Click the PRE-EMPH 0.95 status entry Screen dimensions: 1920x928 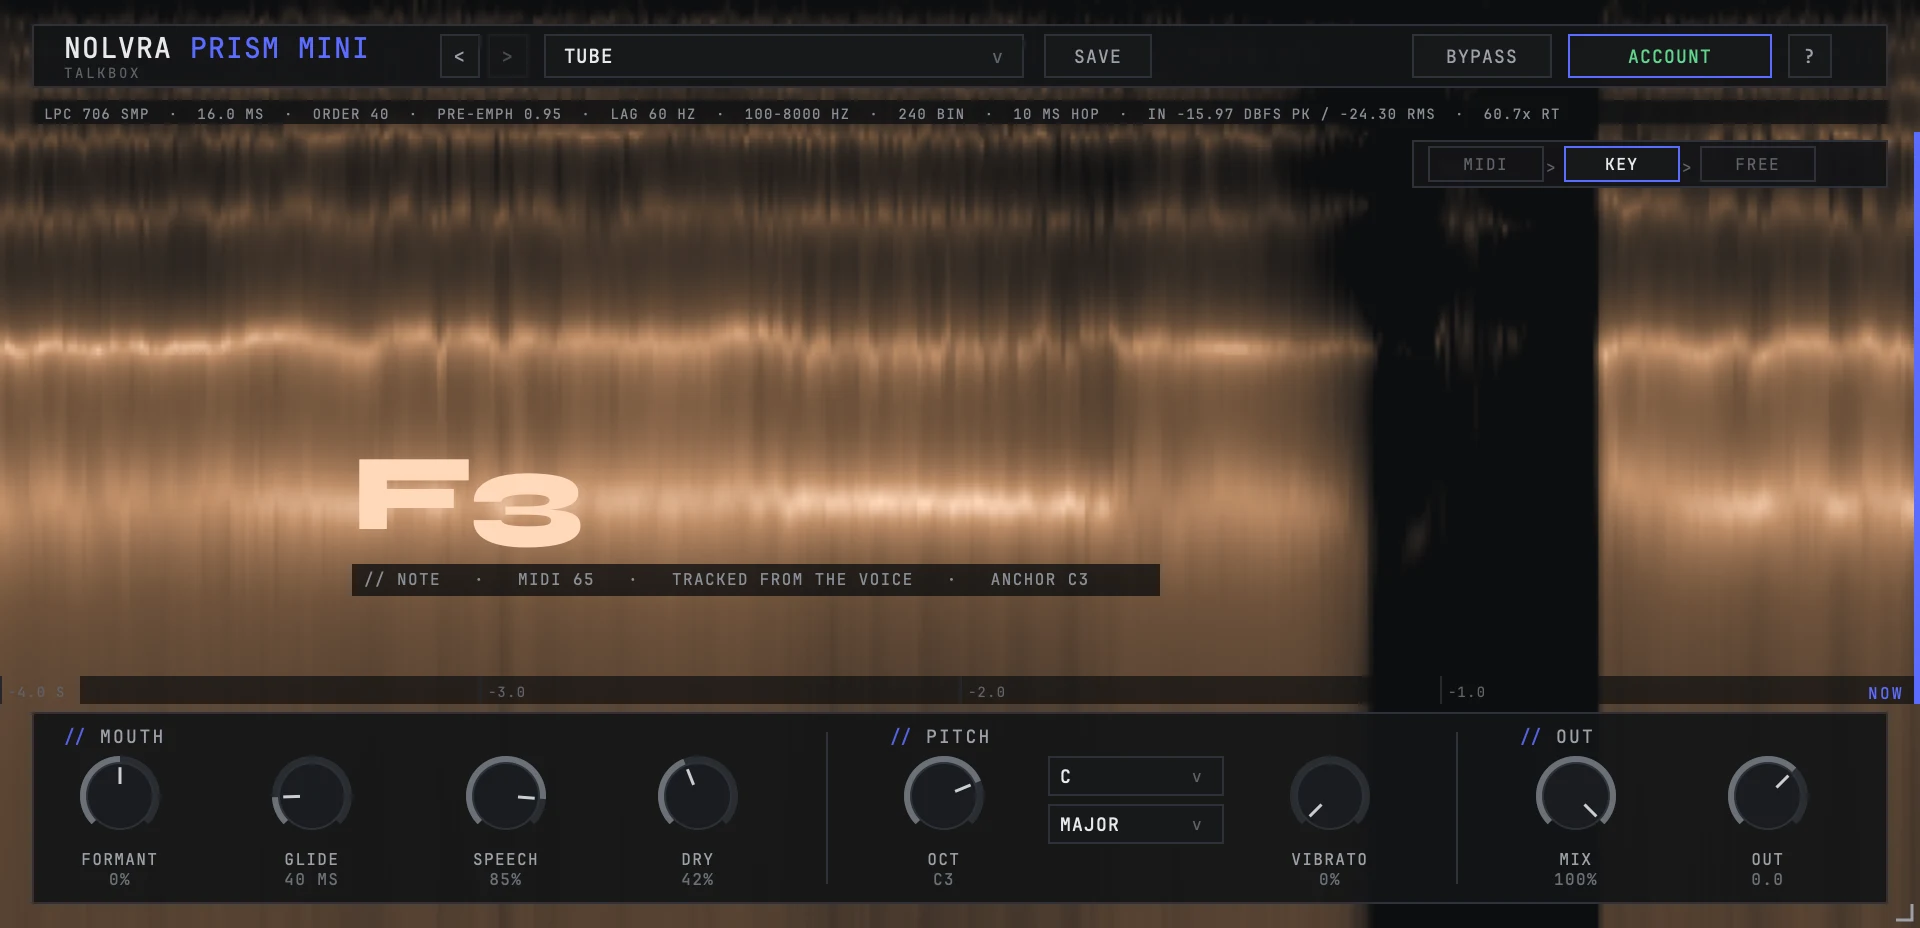tap(499, 114)
